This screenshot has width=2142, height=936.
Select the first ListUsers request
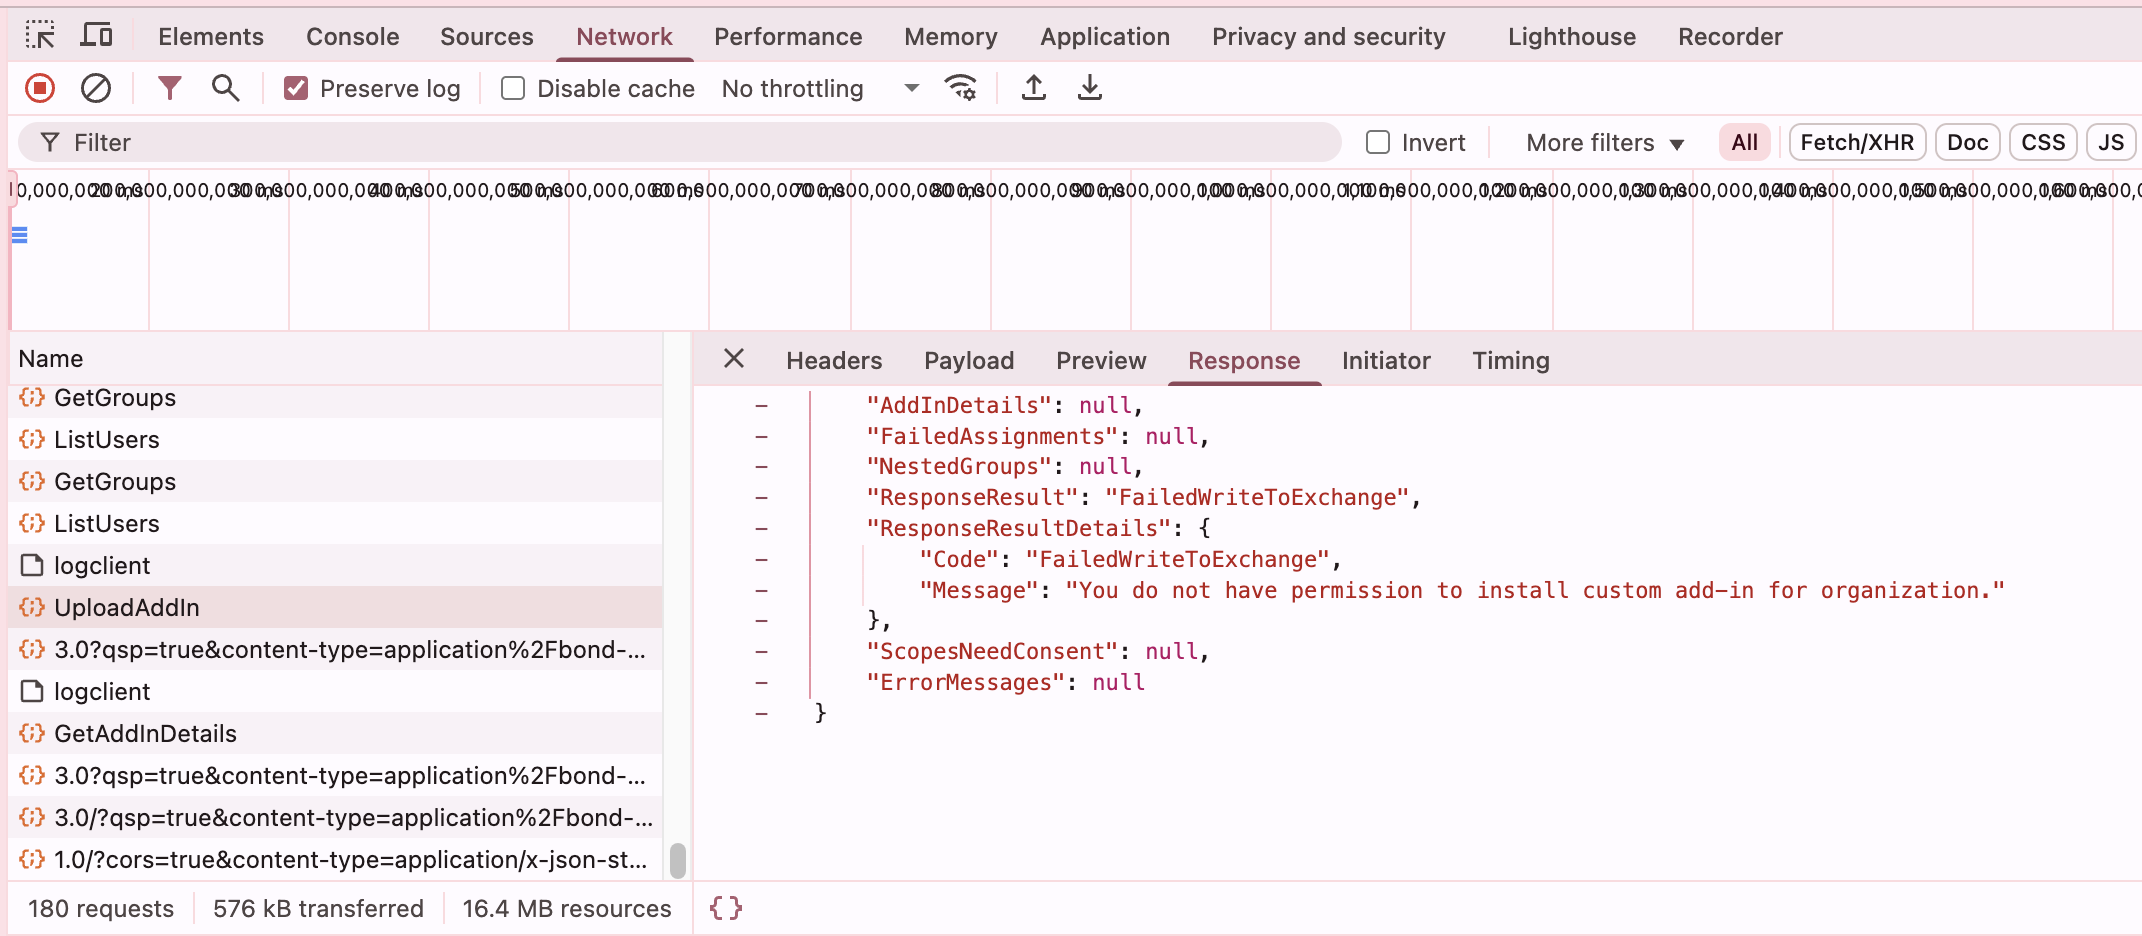[x=335, y=439]
